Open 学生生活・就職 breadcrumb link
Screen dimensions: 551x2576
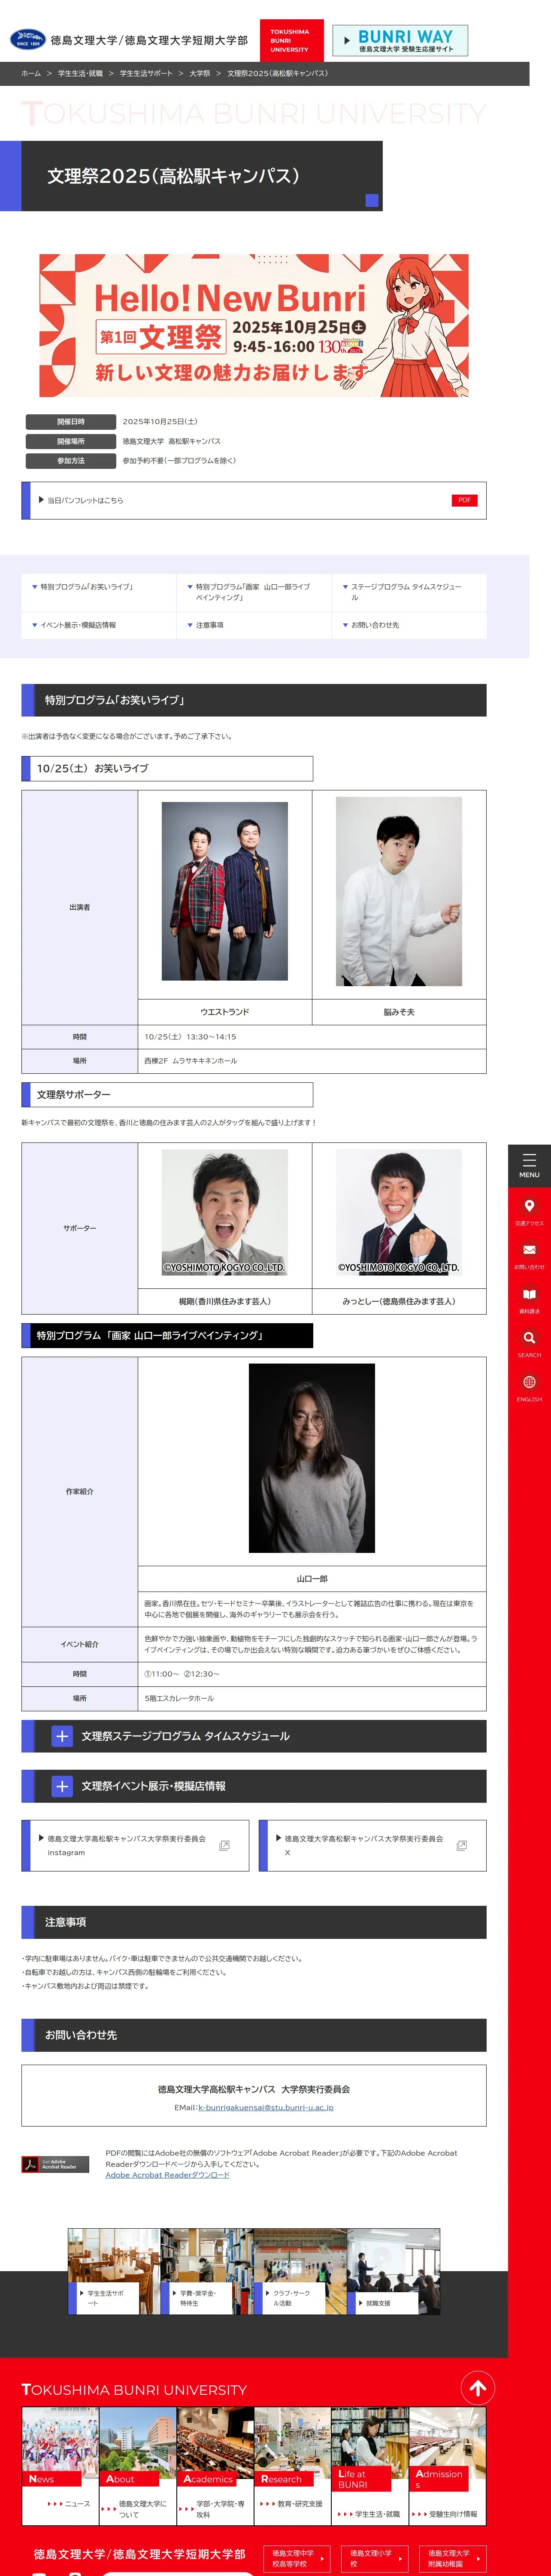[x=80, y=73]
